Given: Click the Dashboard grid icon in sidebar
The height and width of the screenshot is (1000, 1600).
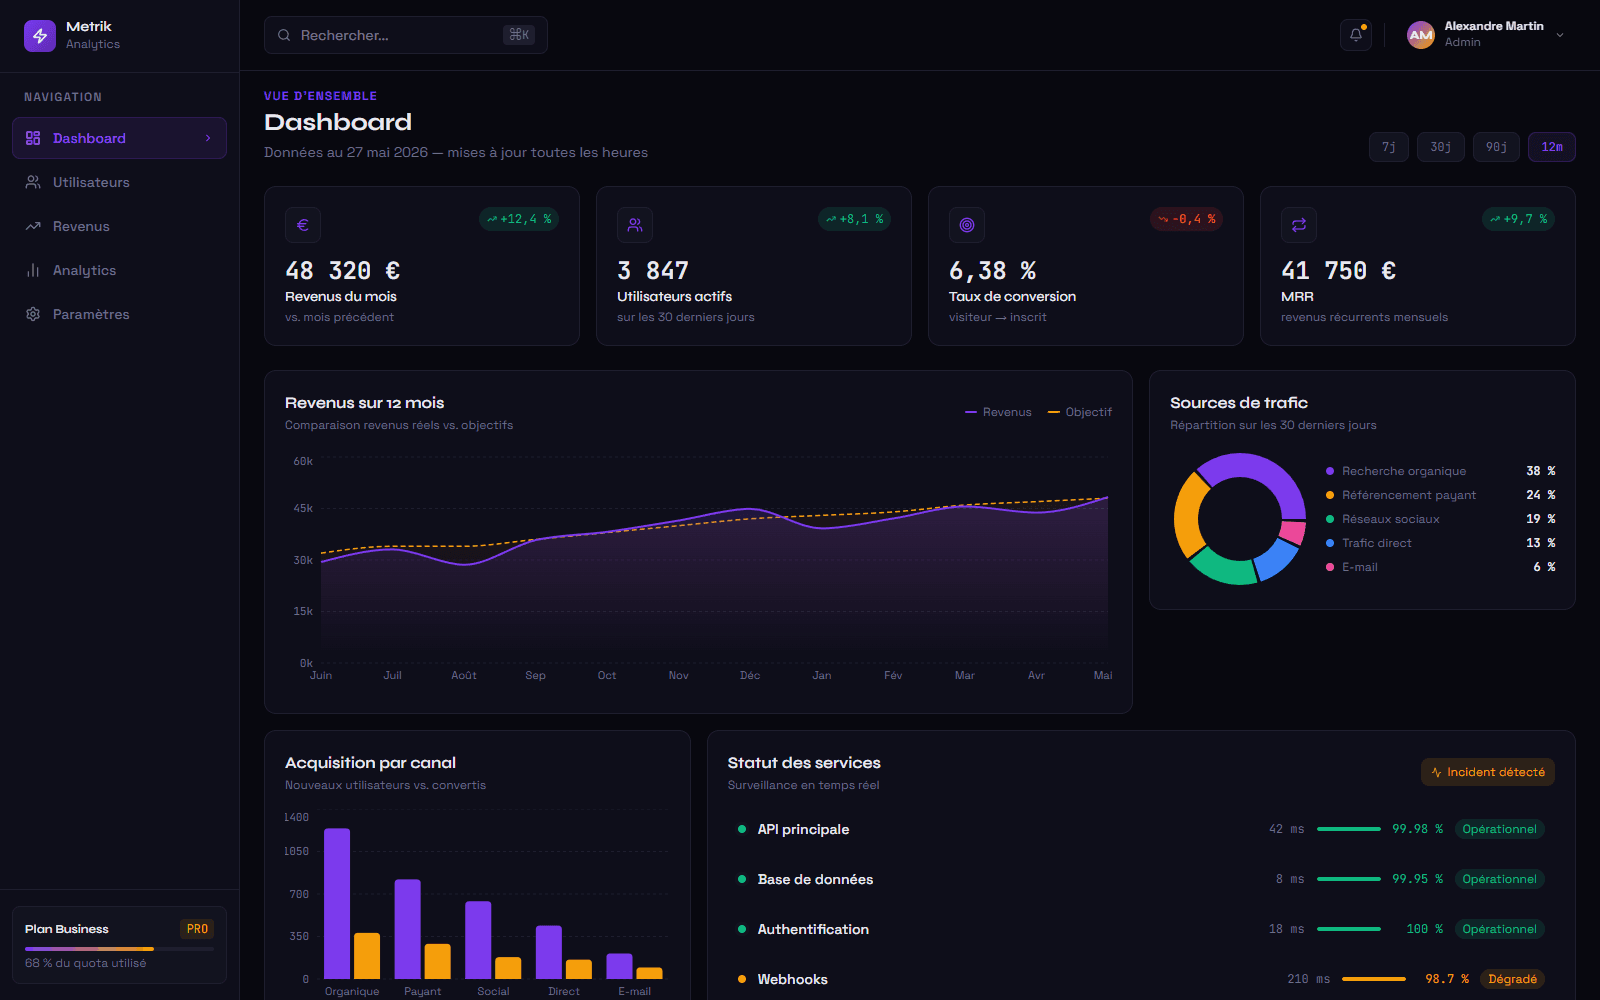Looking at the screenshot, I should coord(33,138).
